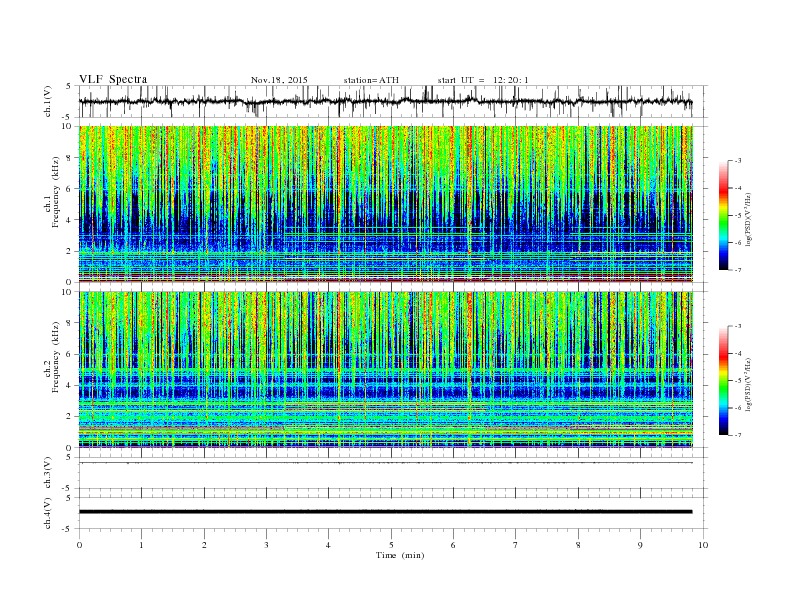Click the time axis tick label "2"
This screenshot has width=792, height=612.
pyautogui.click(x=204, y=545)
